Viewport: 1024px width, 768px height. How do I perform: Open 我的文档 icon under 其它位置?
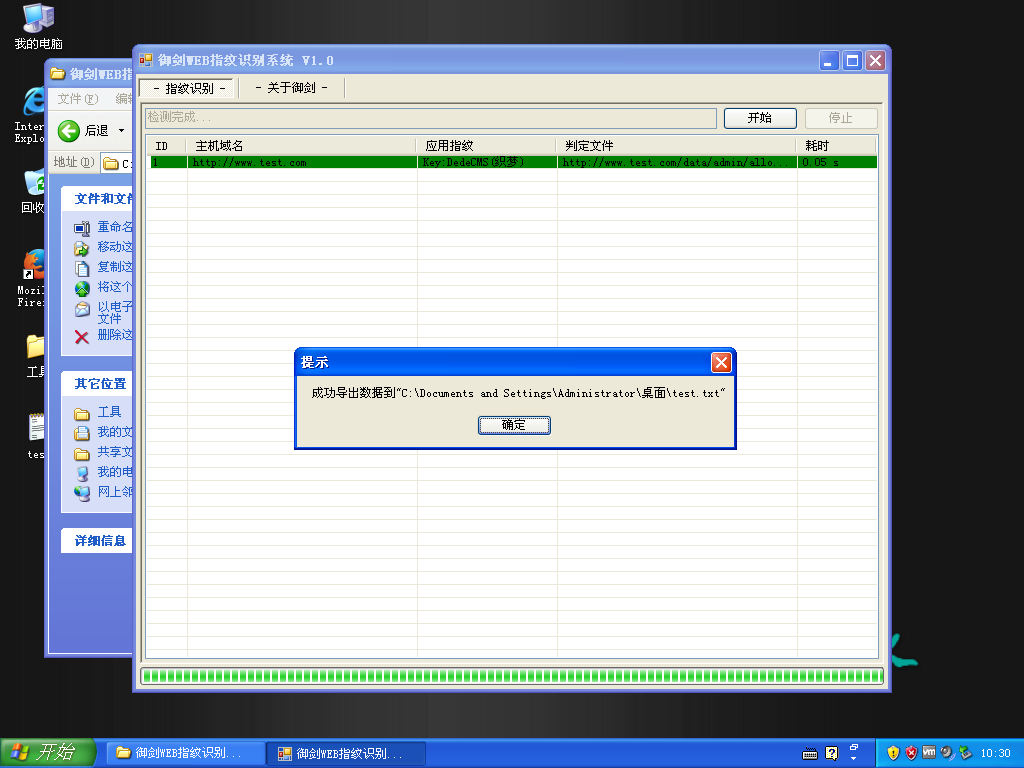click(x=82, y=433)
